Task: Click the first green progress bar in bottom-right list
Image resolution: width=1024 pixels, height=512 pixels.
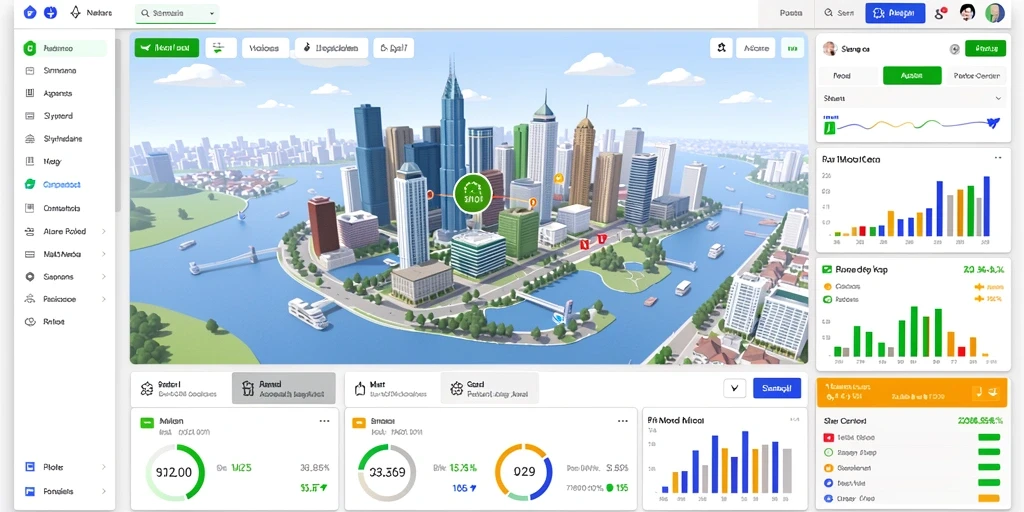Action: click(989, 437)
